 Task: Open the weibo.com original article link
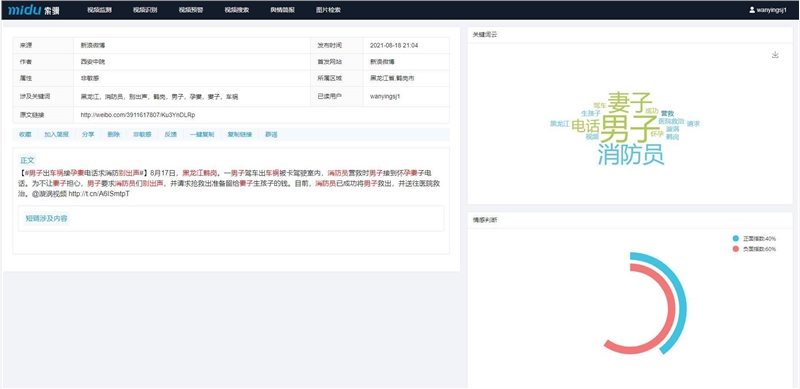pos(138,115)
